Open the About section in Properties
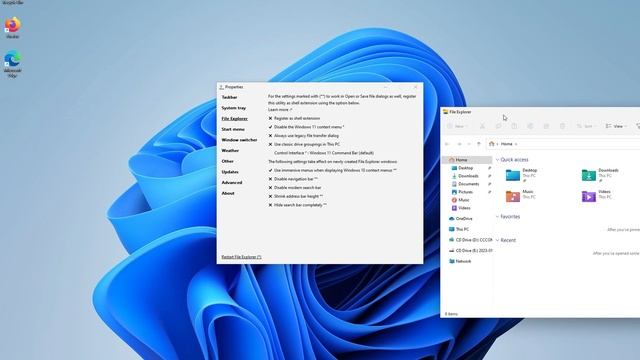The image size is (640, 360). click(x=228, y=193)
